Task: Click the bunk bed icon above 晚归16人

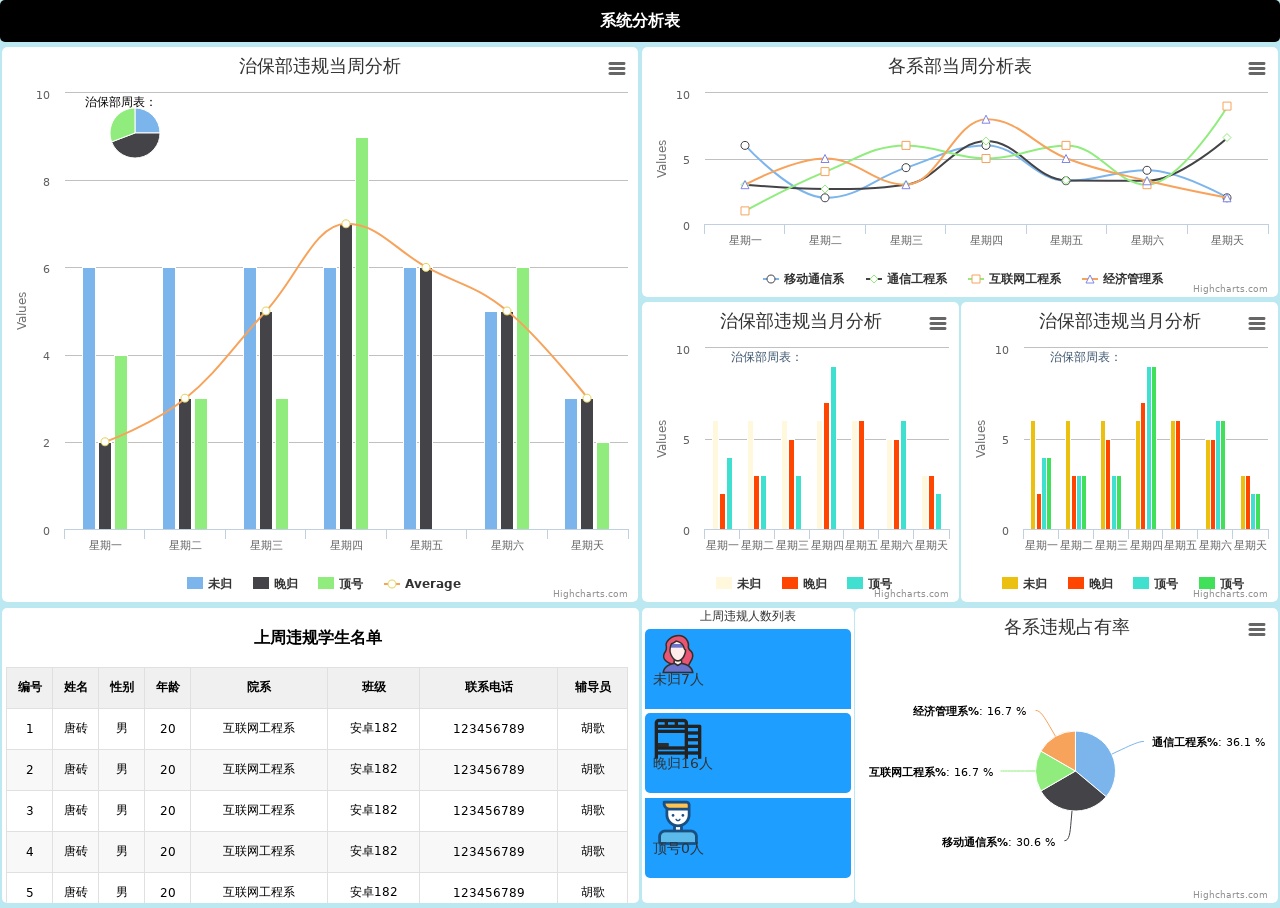Action: click(678, 739)
